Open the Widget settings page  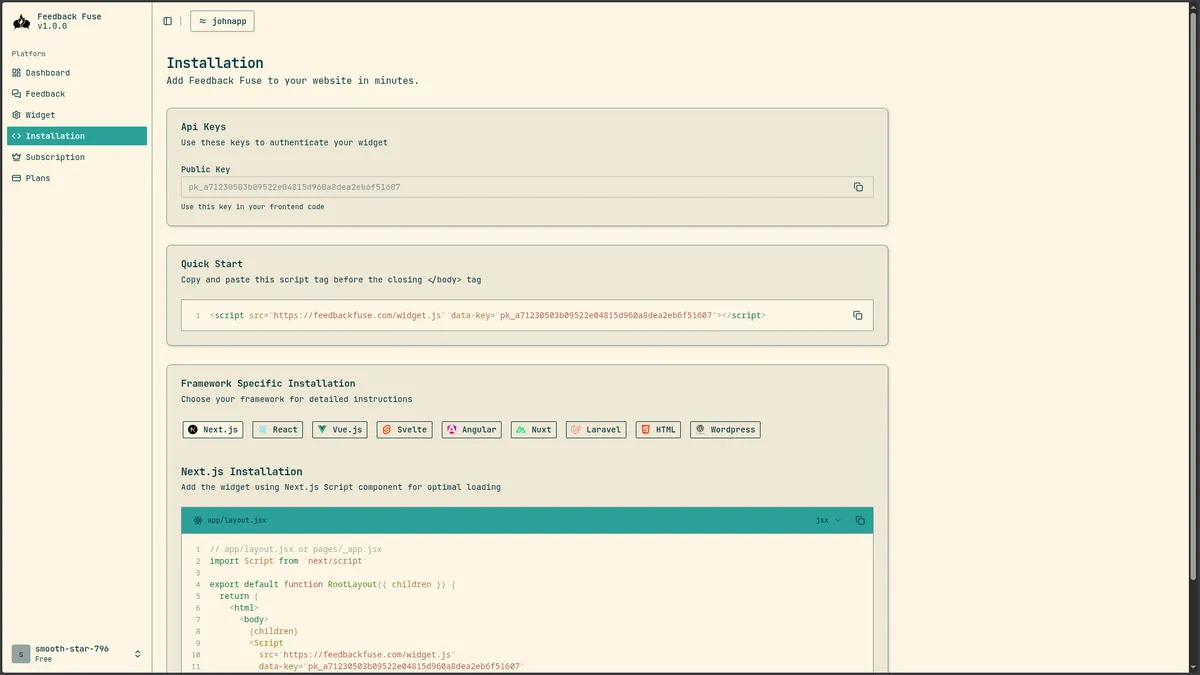coord(40,115)
